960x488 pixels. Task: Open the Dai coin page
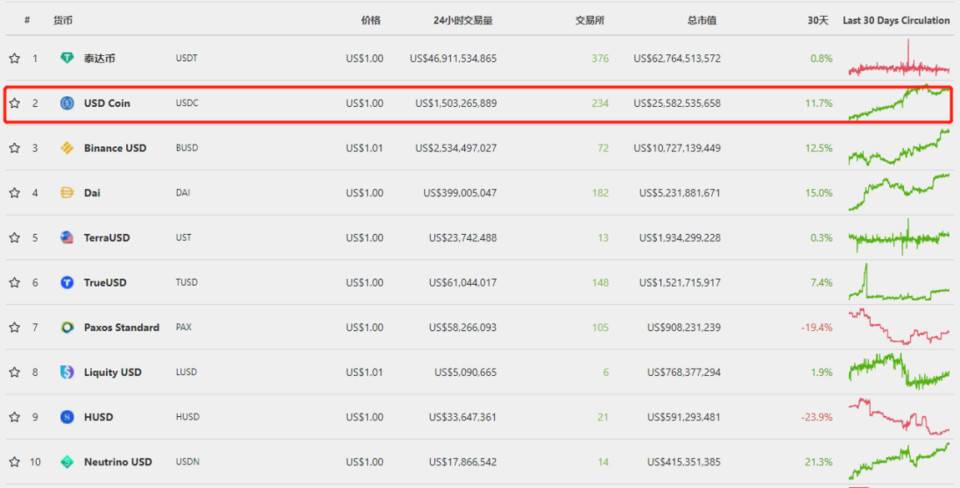coord(92,192)
